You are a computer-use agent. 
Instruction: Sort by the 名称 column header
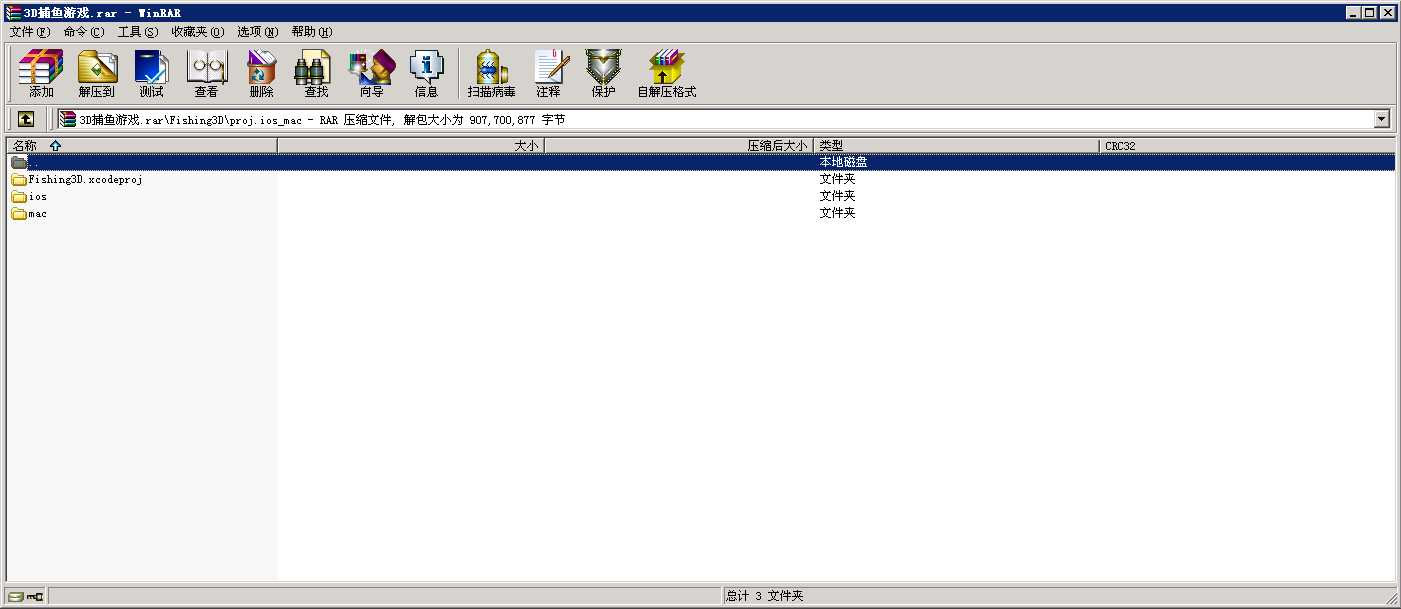[141, 146]
